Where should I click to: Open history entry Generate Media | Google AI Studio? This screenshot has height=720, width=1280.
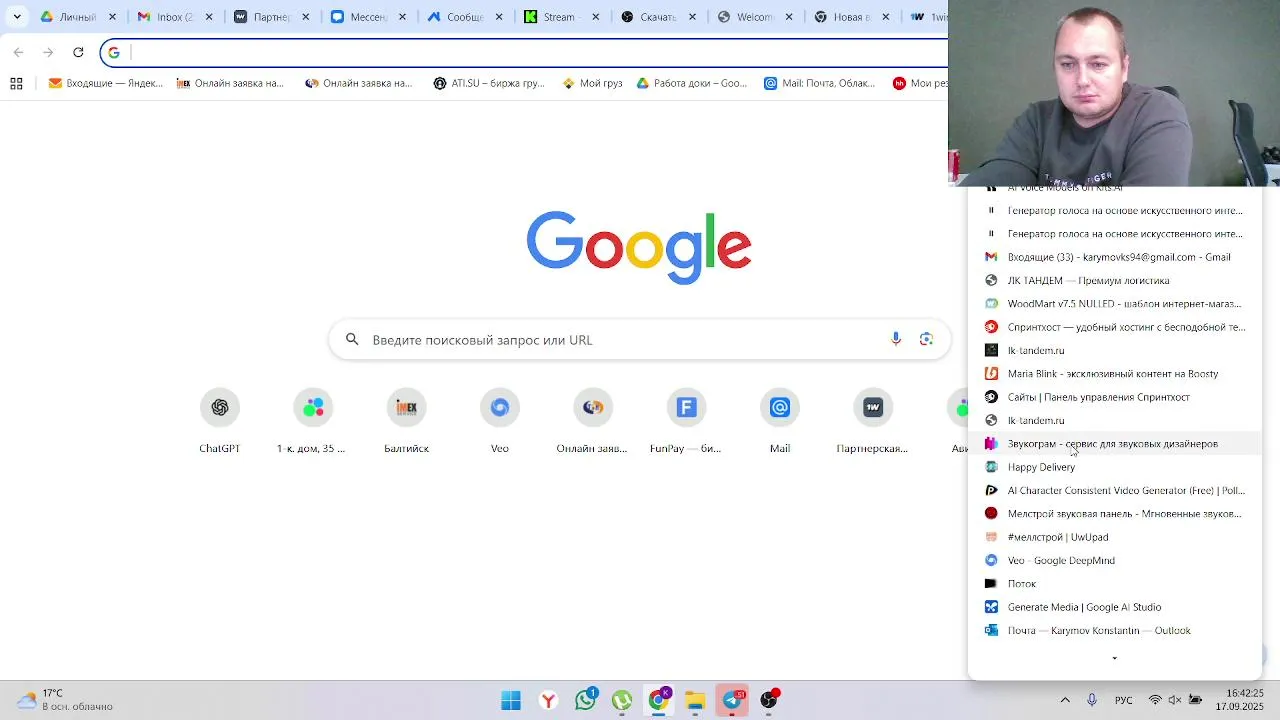point(1114,607)
